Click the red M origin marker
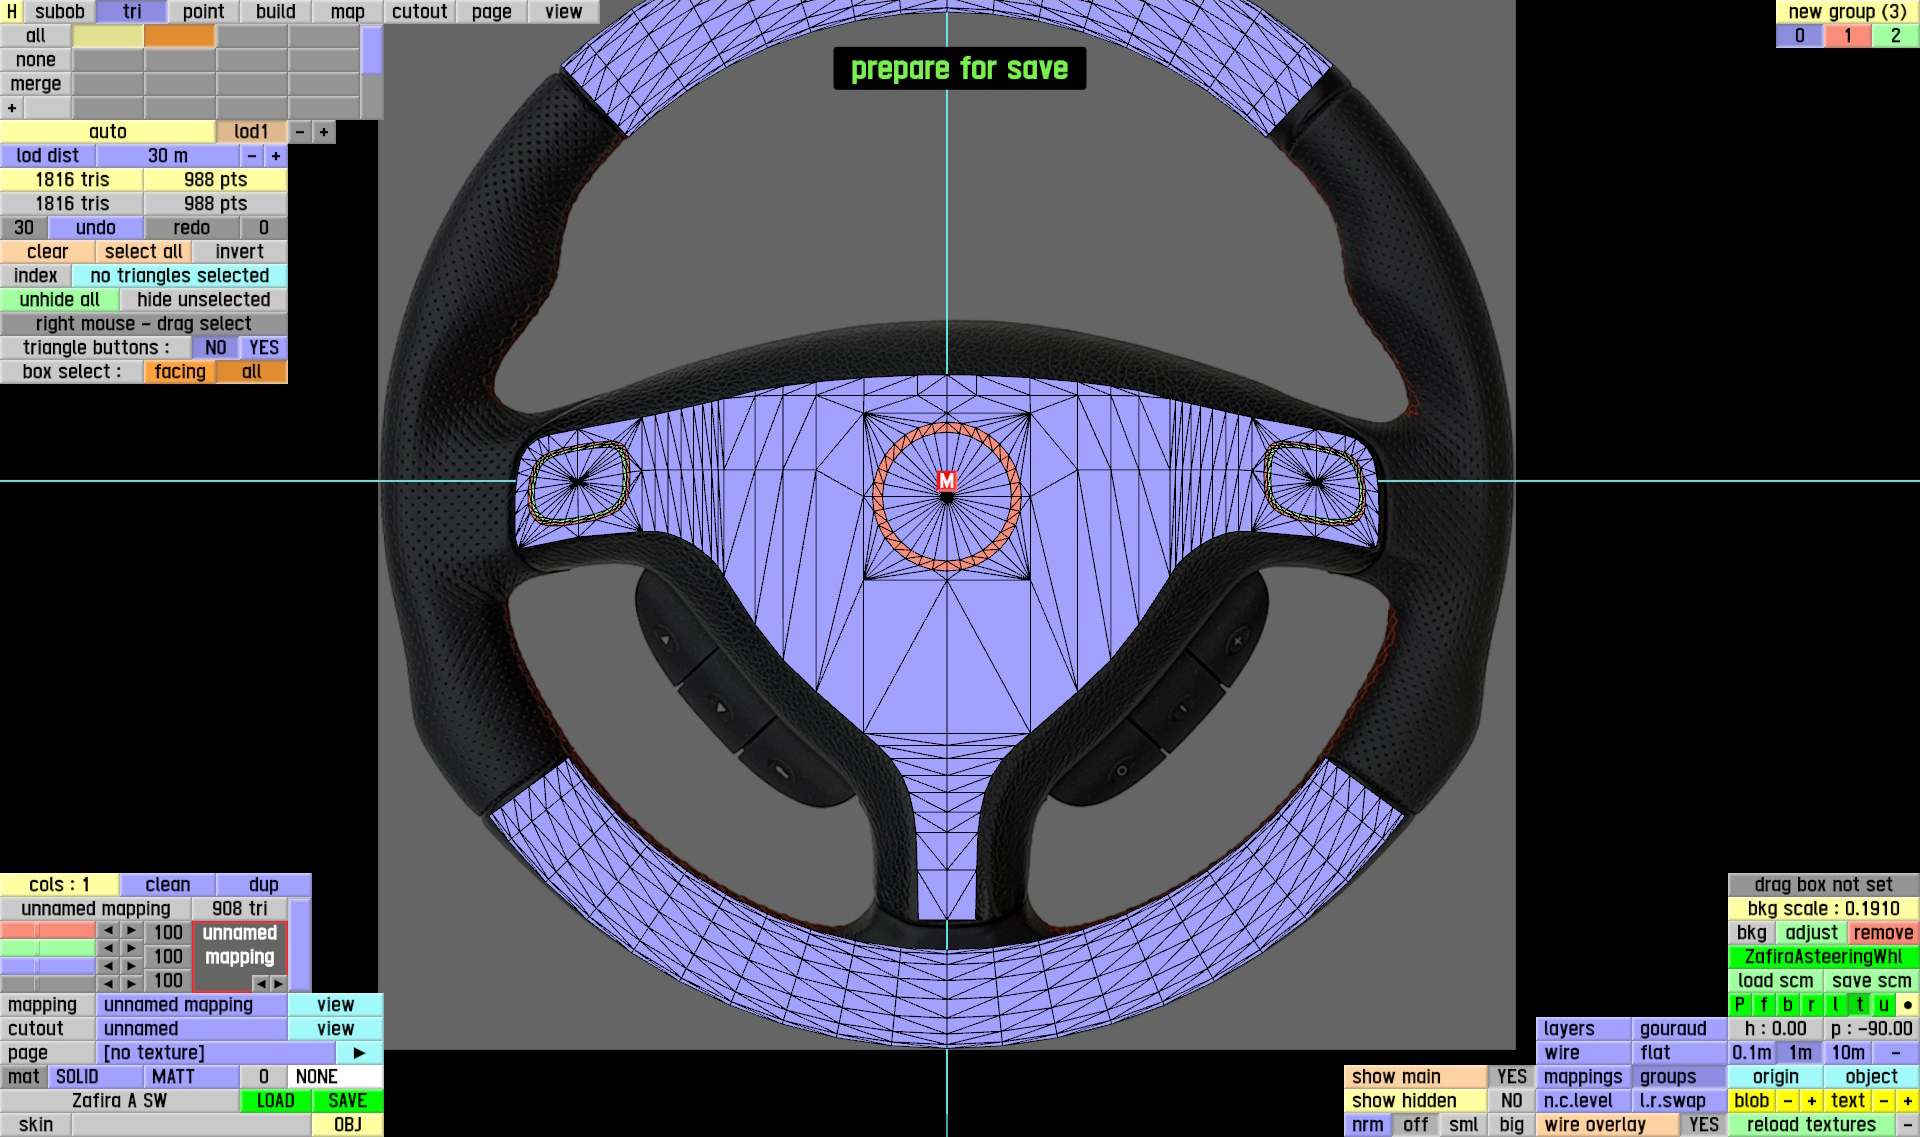Screen dimensions: 1920x1137 pos(946,481)
